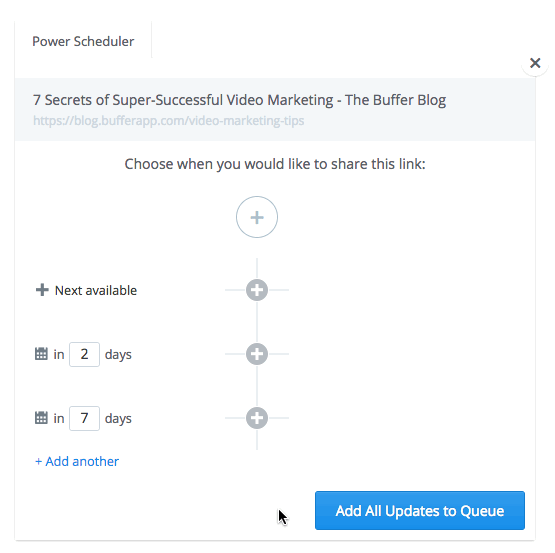Click calendar icon beside in 7 days
The height and width of the screenshot is (553, 555).
[41, 418]
